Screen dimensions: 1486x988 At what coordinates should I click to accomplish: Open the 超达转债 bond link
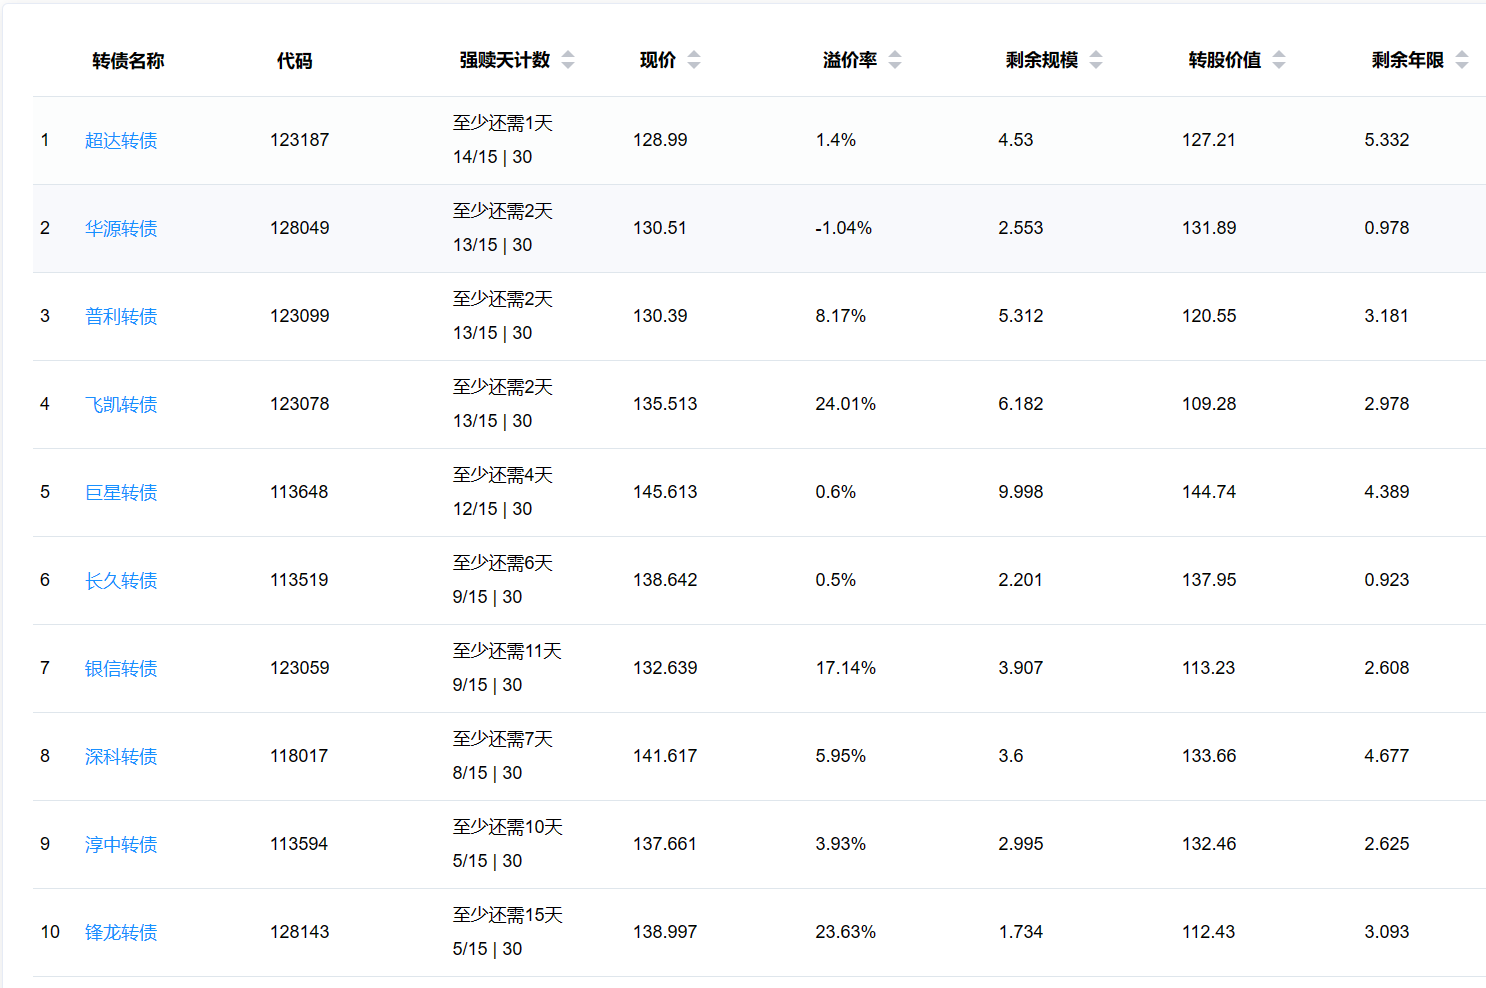tap(121, 141)
